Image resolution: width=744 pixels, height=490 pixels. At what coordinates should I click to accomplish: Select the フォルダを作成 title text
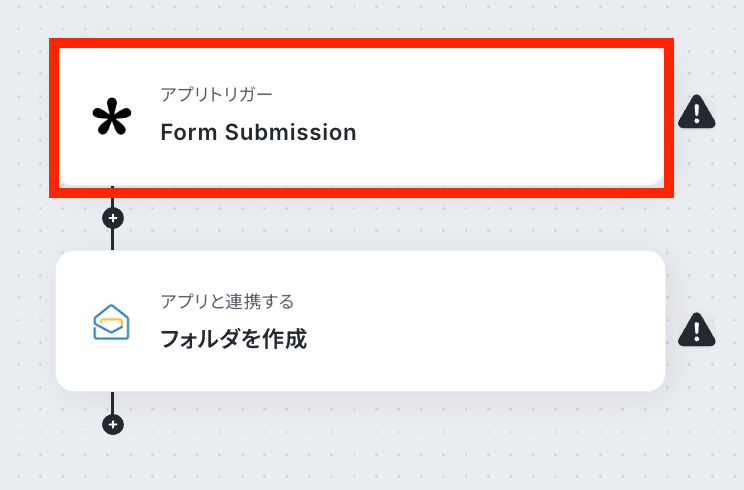[x=233, y=340]
